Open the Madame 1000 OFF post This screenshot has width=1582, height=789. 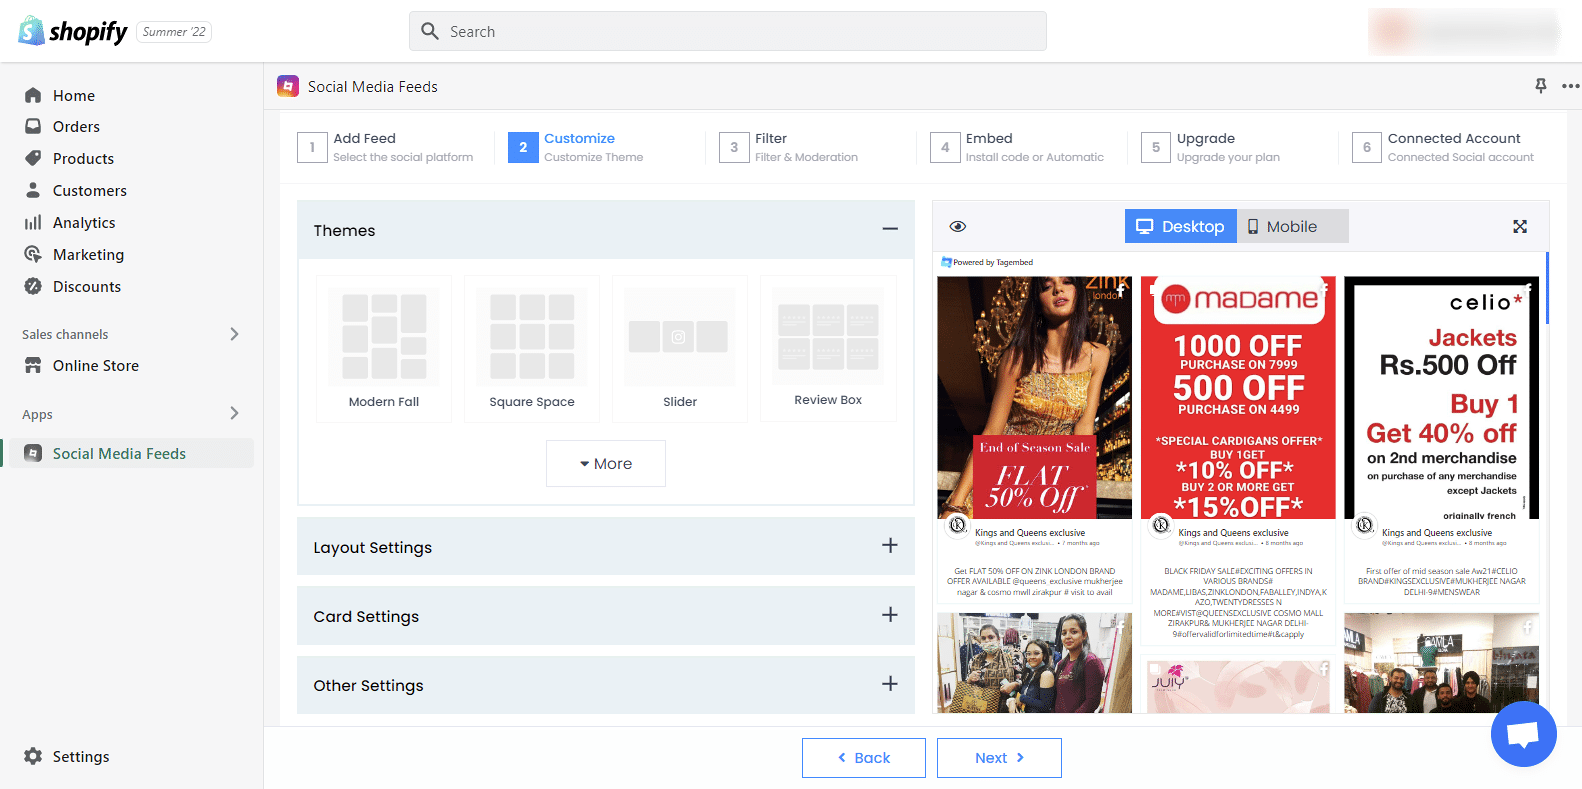point(1238,397)
